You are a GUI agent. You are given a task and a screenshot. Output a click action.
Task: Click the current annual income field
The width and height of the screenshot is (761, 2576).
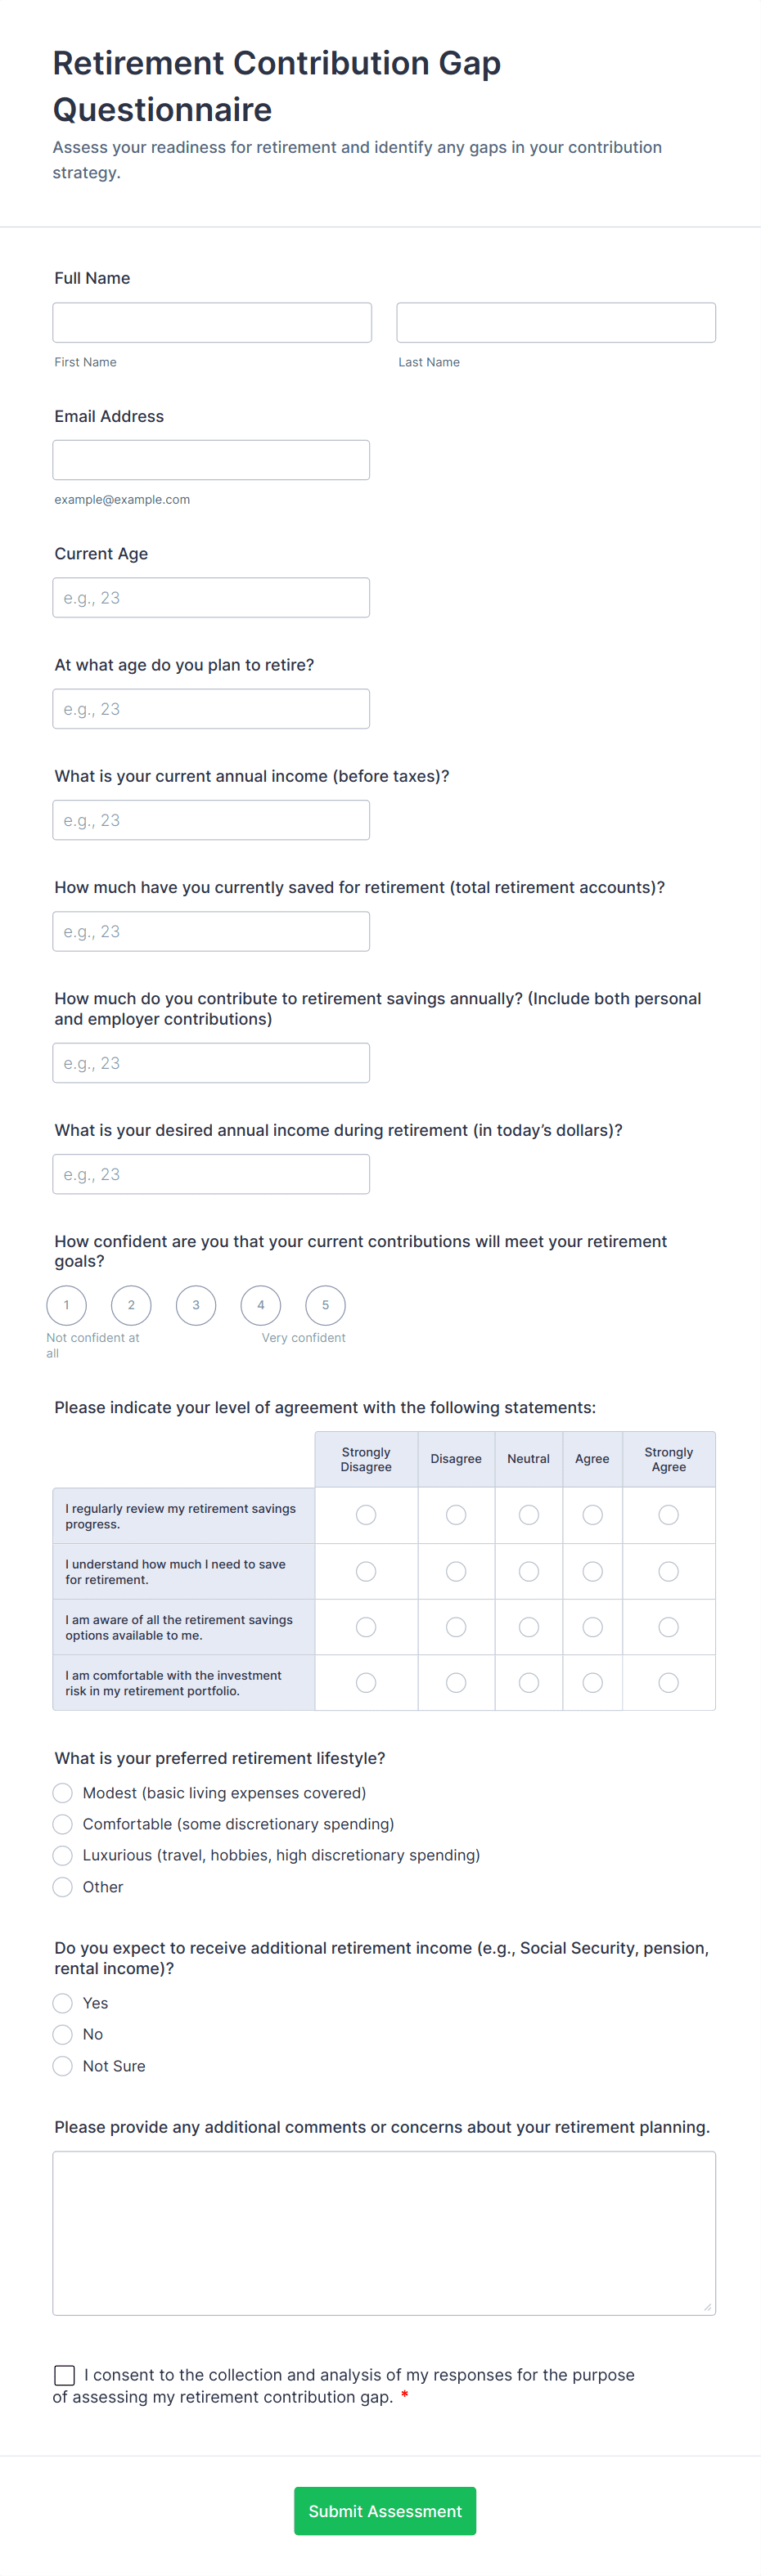pos(211,820)
